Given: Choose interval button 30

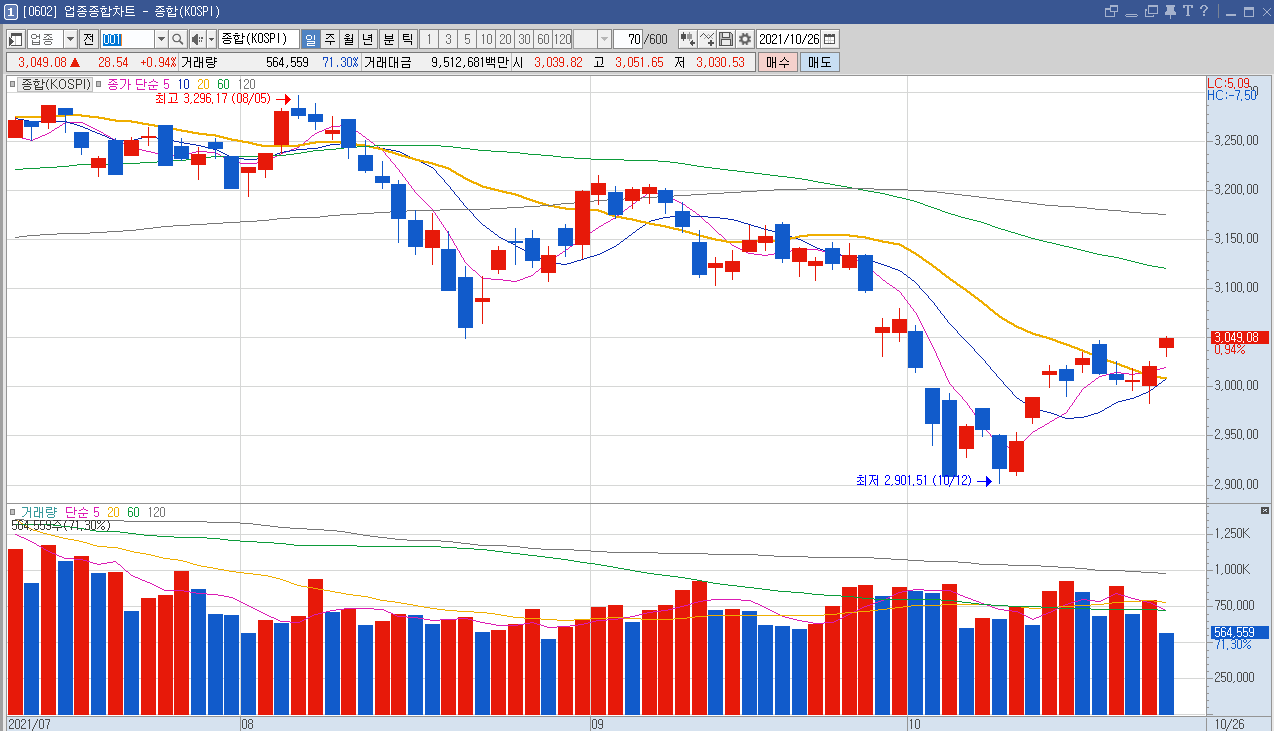Looking at the screenshot, I should [x=523, y=39].
